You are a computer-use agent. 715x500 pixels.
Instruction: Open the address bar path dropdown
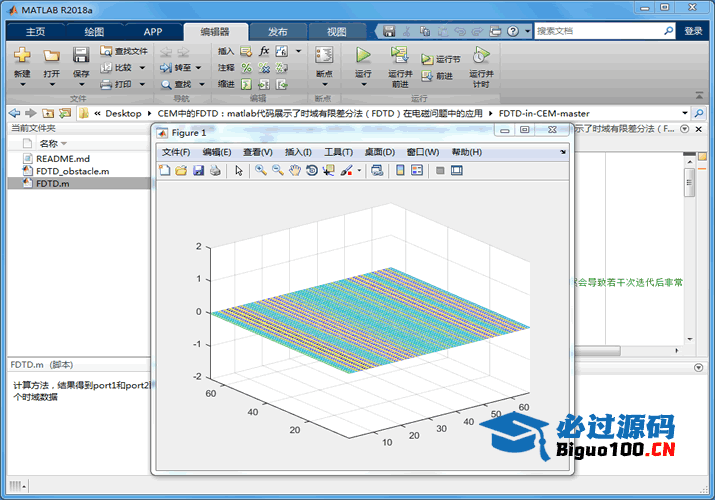(684, 113)
